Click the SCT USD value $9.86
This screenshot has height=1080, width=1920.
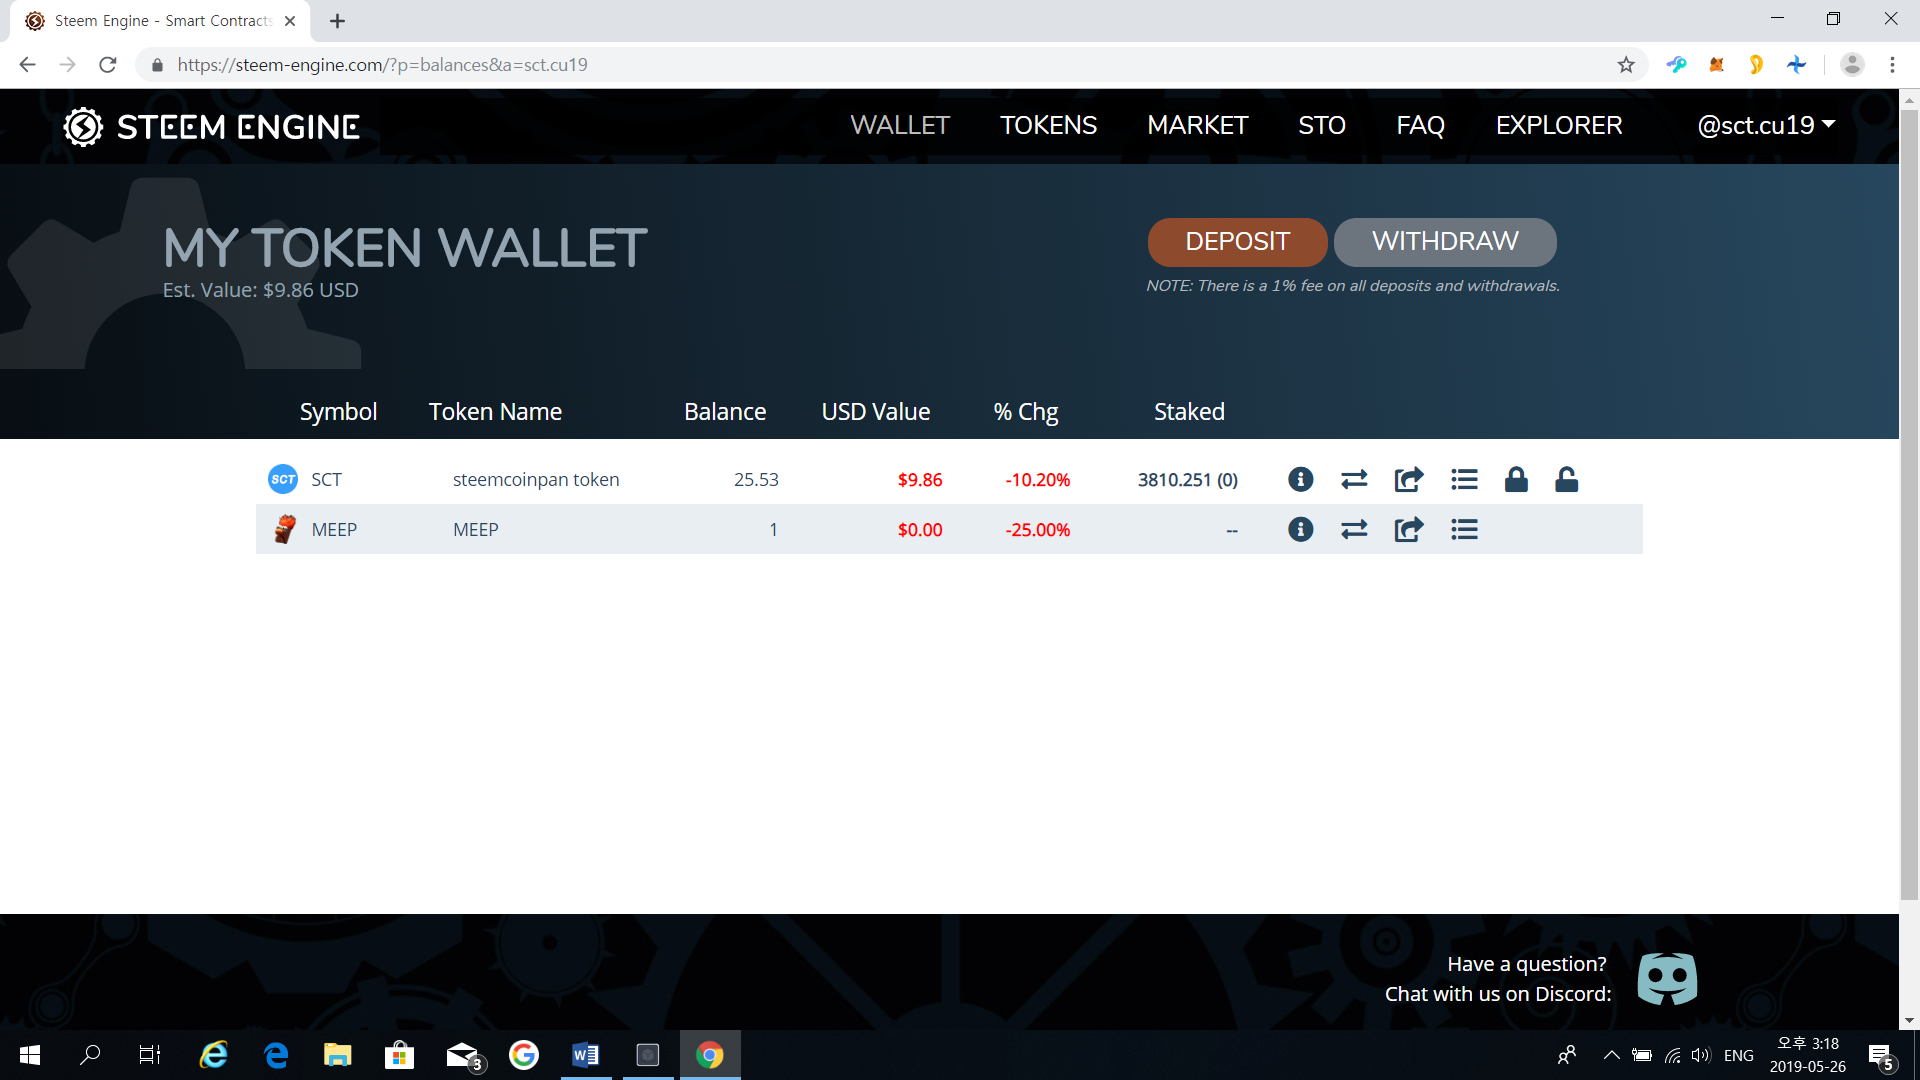point(920,480)
